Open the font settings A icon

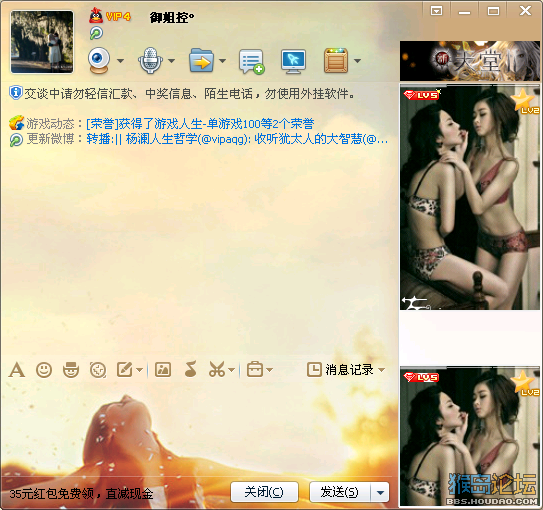pyautogui.click(x=17, y=370)
